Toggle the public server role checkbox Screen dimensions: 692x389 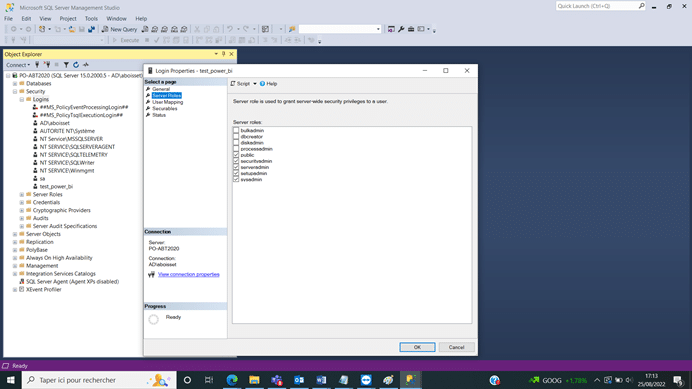[x=236, y=155]
